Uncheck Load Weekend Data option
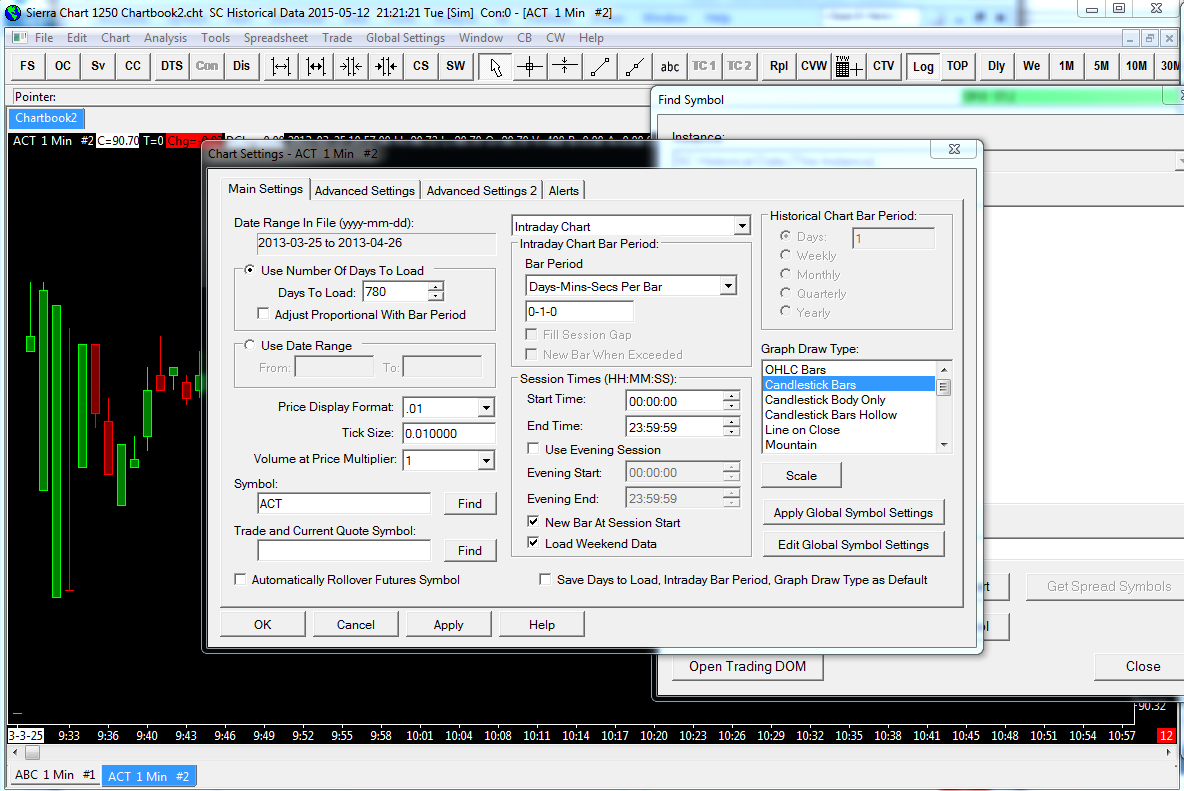 (535, 544)
